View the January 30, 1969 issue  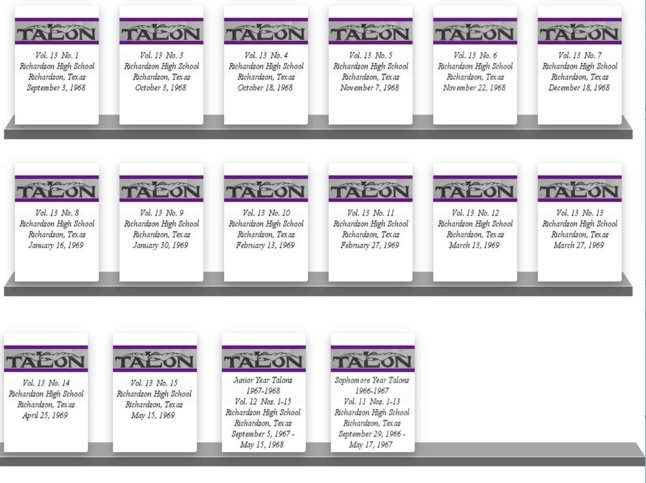tap(161, 229)
